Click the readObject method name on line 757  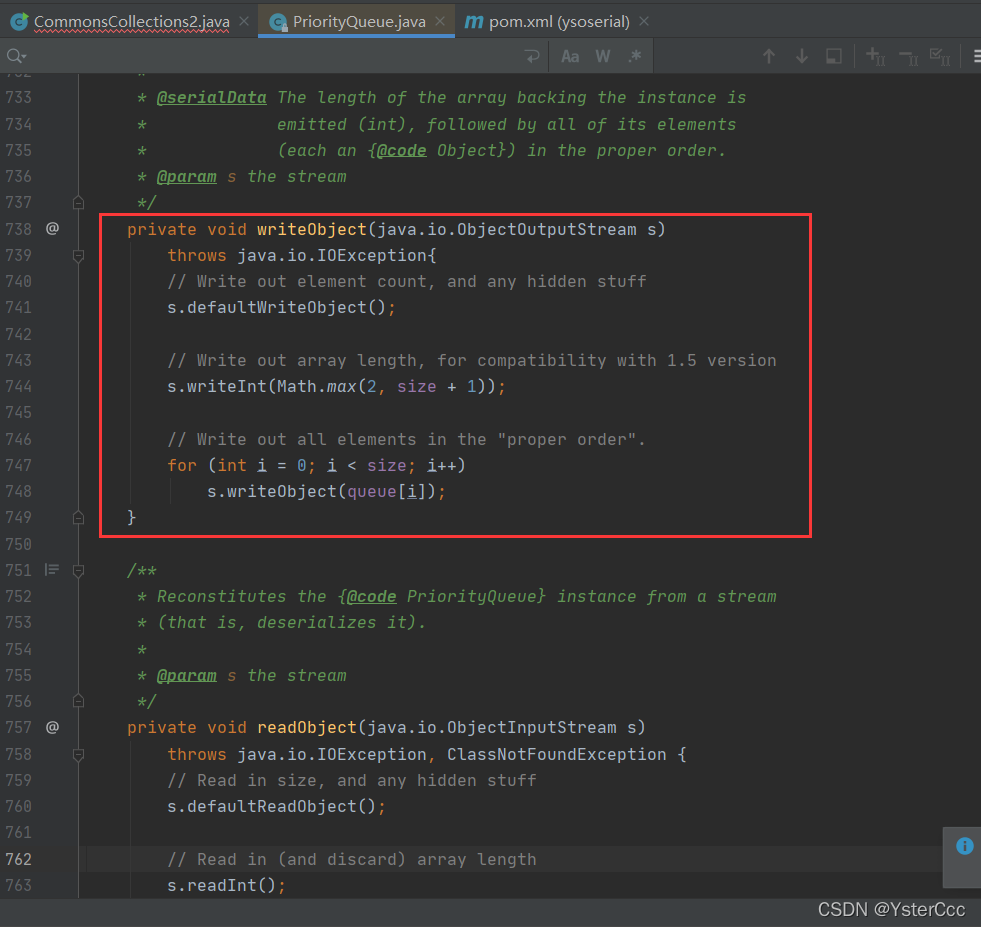pos(307,727)
